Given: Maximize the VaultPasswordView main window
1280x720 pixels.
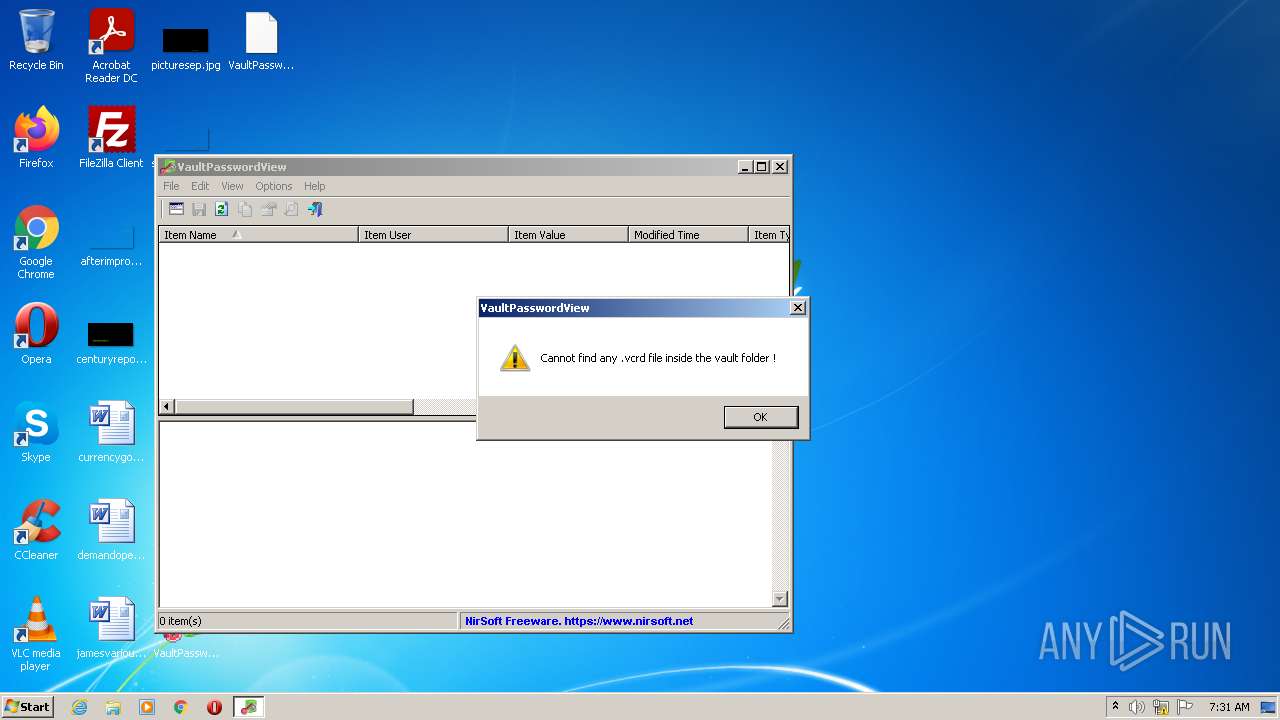Looking at the screenshot, I should click(x=762, y=167).
